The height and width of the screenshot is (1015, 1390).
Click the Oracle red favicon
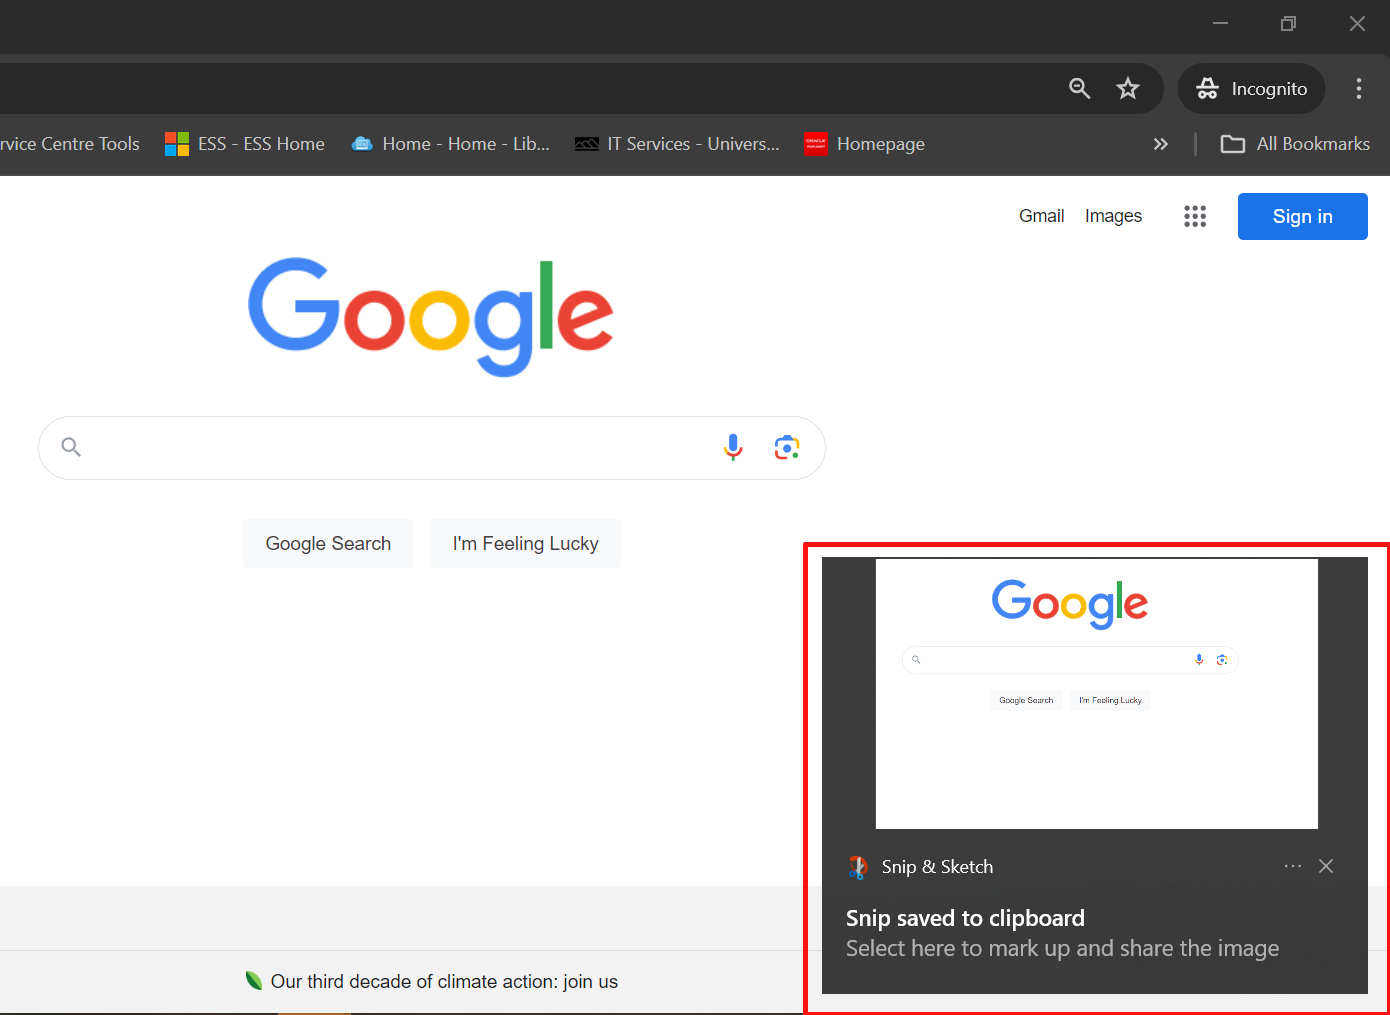tap(815, 144)
